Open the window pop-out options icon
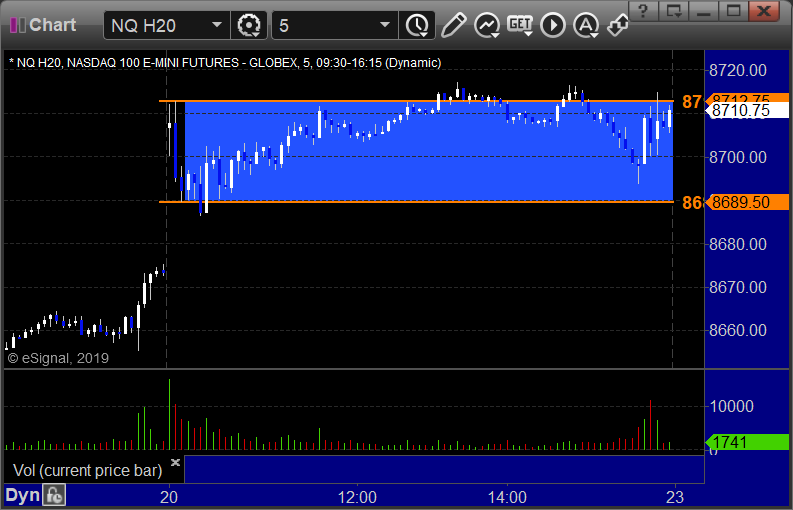The height and width of the screenshot is (510, 793). (x=673, y=10)
